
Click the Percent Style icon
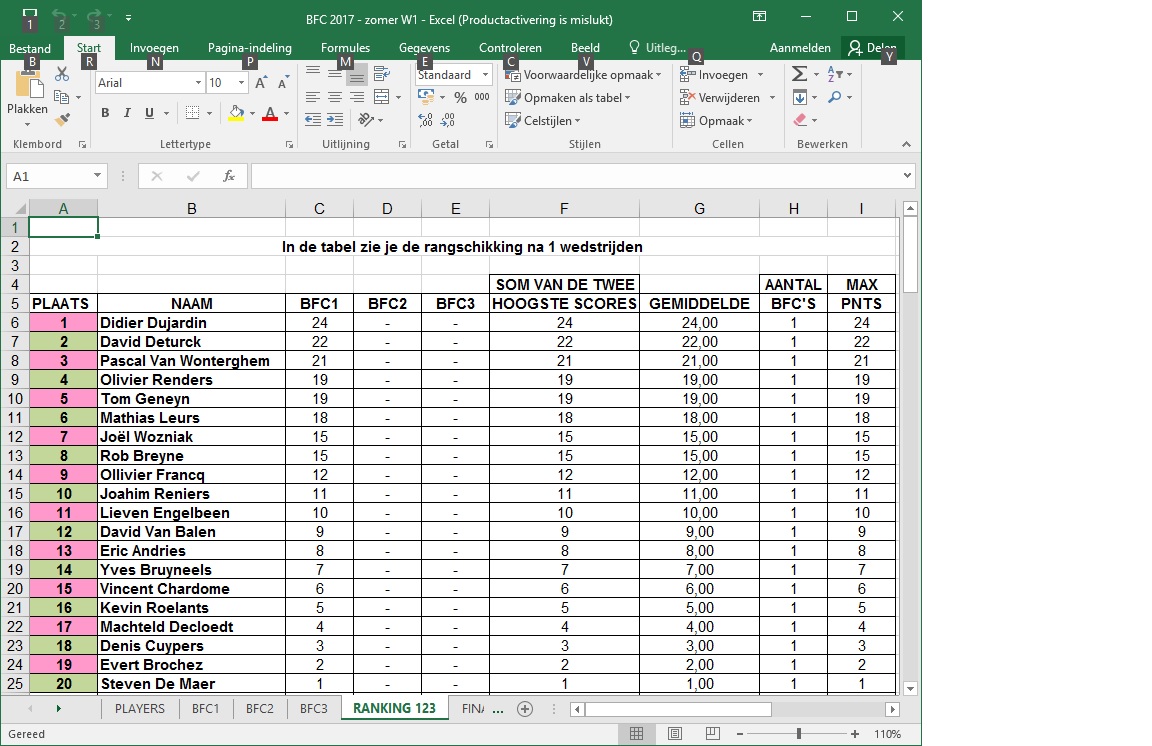pyautogui.click(x=460, y=97)
